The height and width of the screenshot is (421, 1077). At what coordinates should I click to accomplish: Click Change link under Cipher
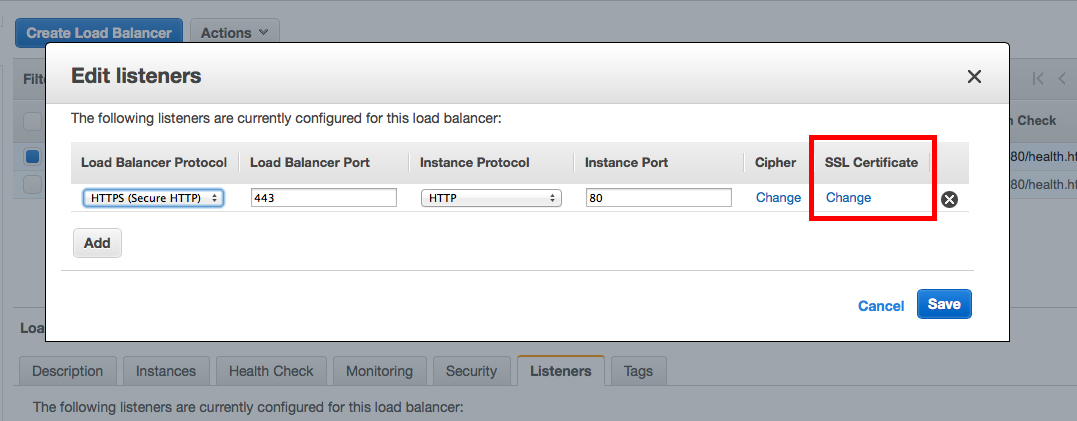pos(778,198)
